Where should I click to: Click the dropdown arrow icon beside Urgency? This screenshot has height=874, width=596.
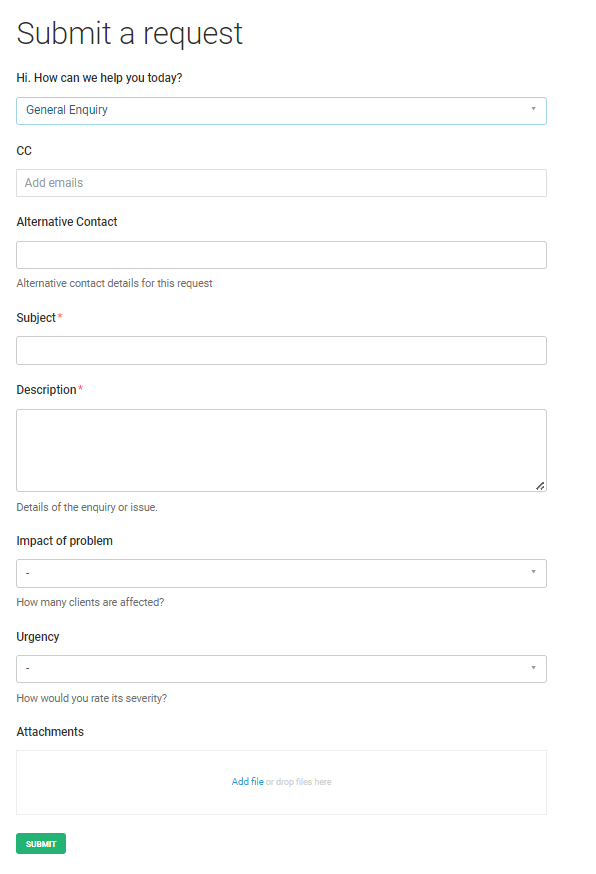pyautogui.click(x=534, y=668)
